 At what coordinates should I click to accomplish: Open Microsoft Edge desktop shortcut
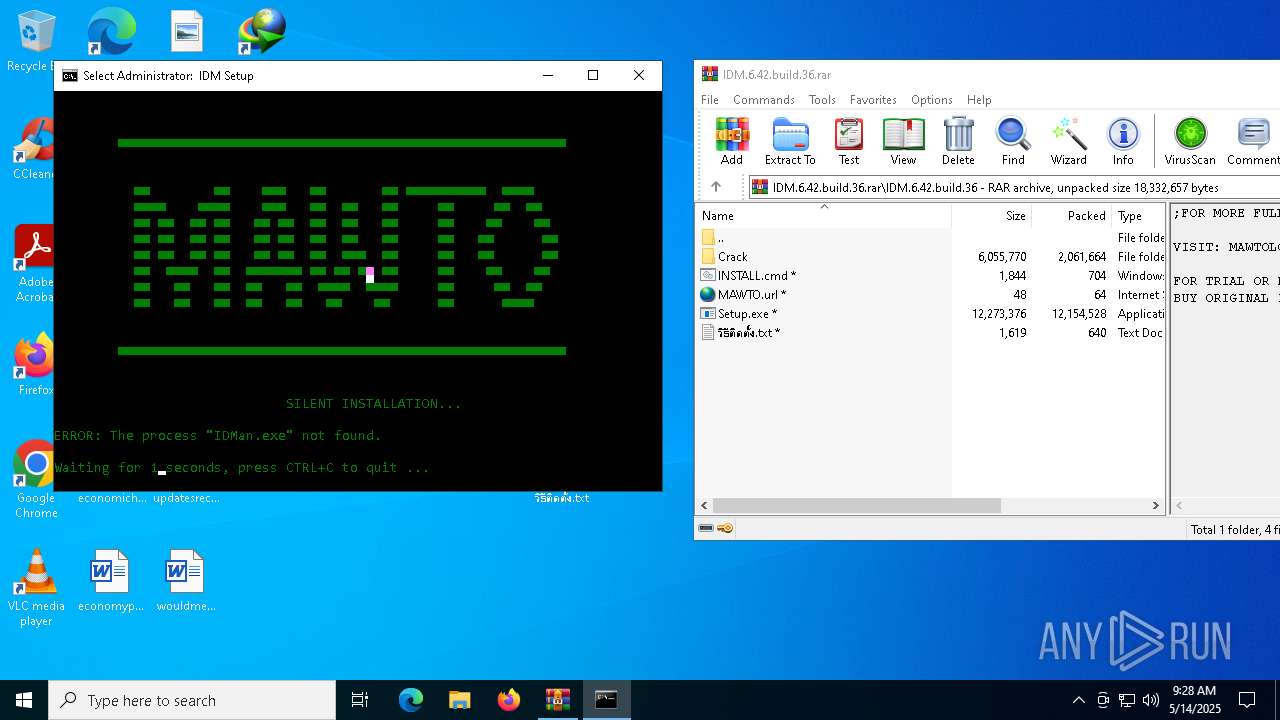[110, 32]
